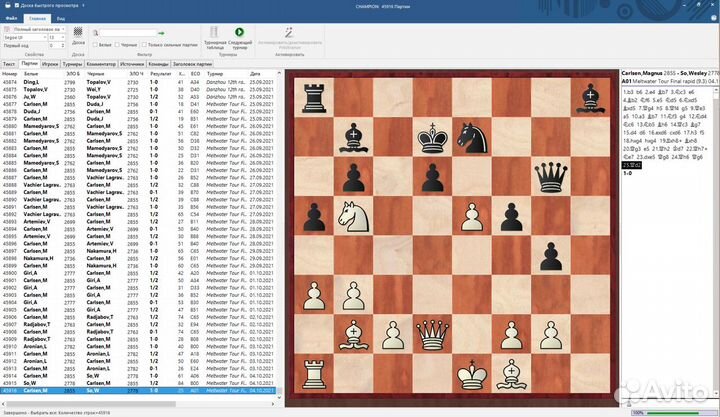Select the black queen on g6
The height and width of the screenshot is (417, 720).
pyautogui.click(x=551, y=177)
